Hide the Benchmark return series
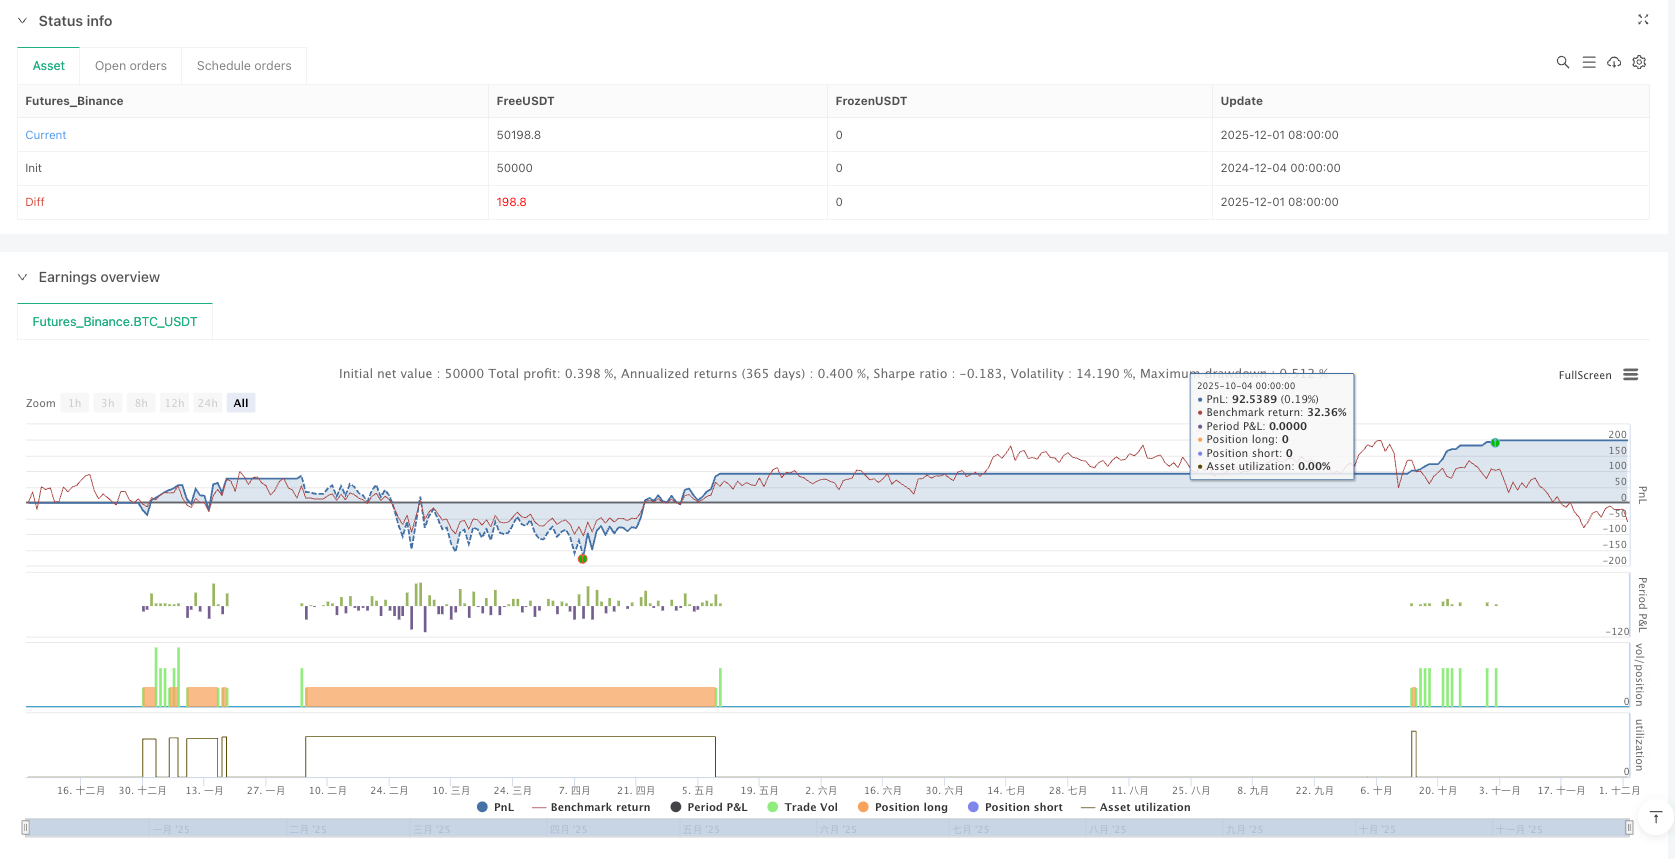 coord(590,807)
